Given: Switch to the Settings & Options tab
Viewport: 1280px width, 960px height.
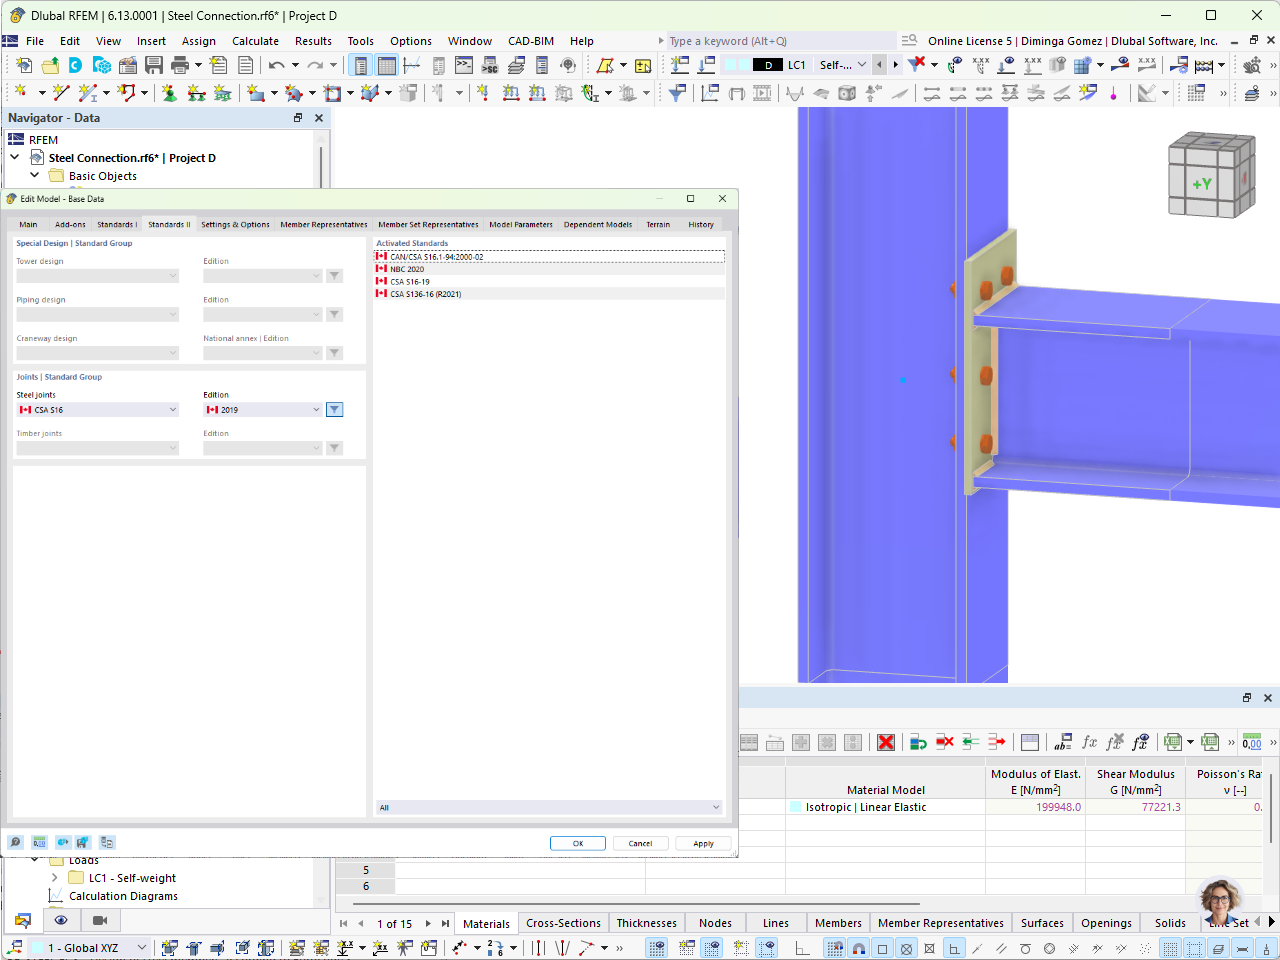Looking at the screenshot, I should (x=236, y=224).
